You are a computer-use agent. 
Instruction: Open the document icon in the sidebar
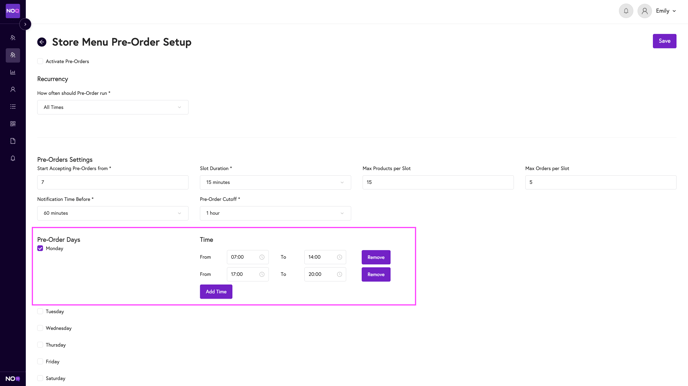coord(13,141)
